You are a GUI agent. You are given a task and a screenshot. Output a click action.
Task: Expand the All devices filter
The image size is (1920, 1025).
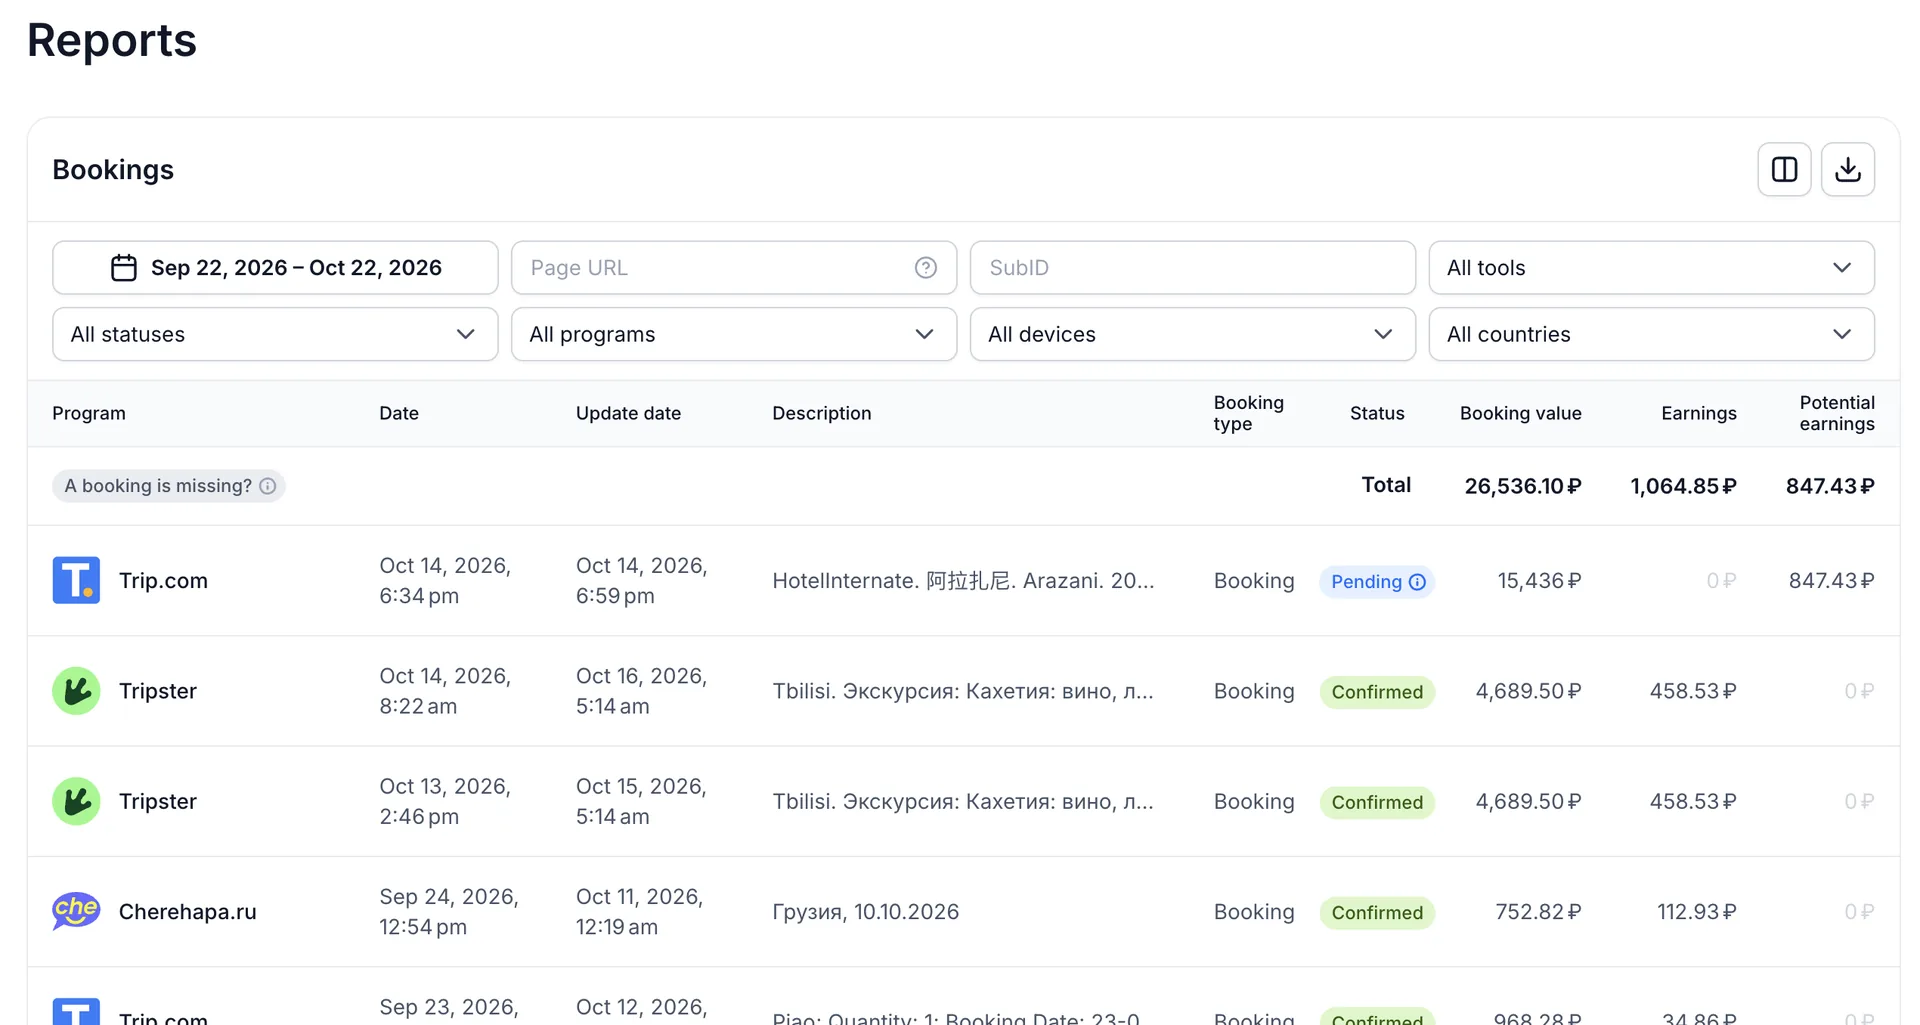(1192, 334)
